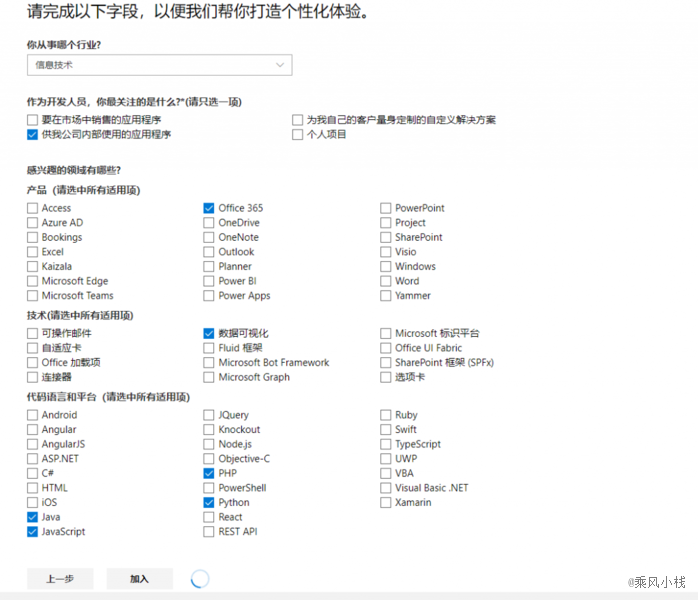Uncheck the PHP checkbox
The height and width of the screenshot is (600, 698).
[208, 473]
